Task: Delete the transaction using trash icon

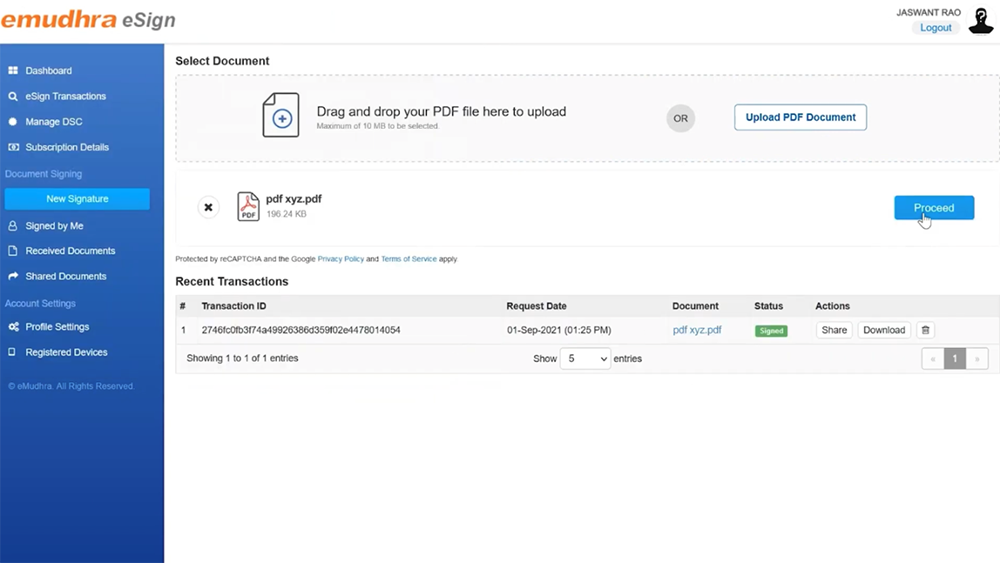Action: (925, 330)
